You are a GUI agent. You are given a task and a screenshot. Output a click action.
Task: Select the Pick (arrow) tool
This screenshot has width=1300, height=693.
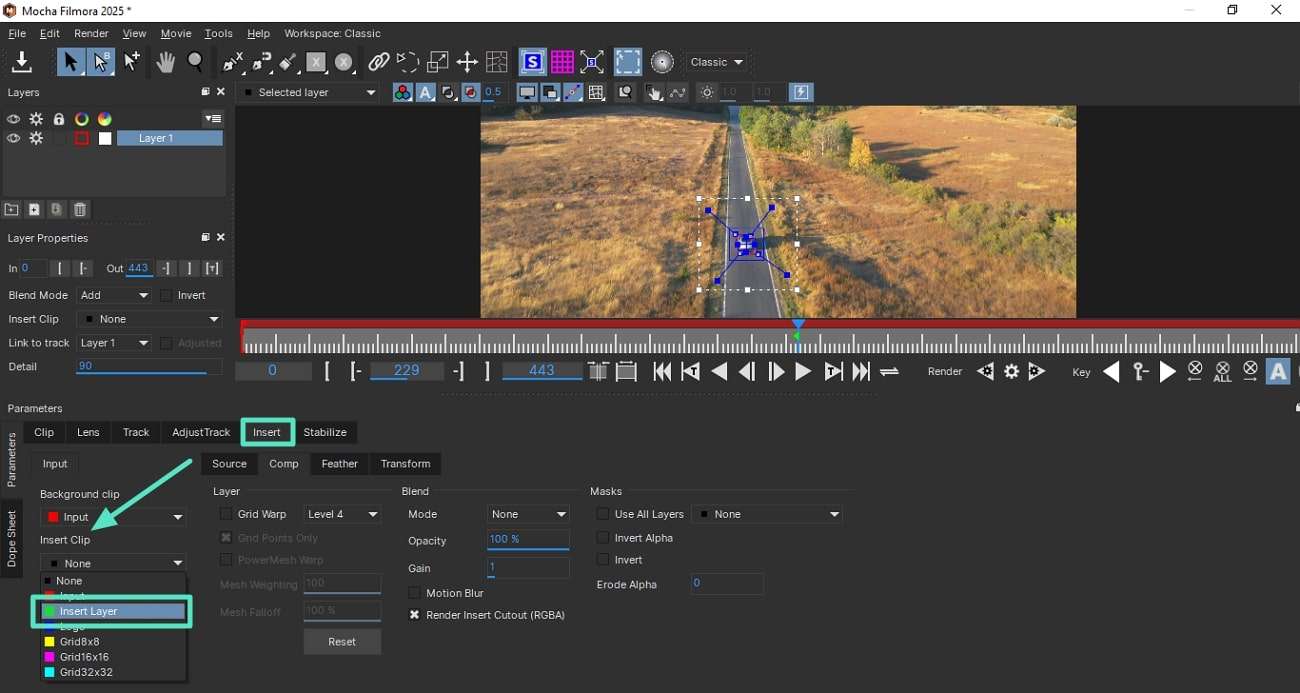[x=70, y=62]
